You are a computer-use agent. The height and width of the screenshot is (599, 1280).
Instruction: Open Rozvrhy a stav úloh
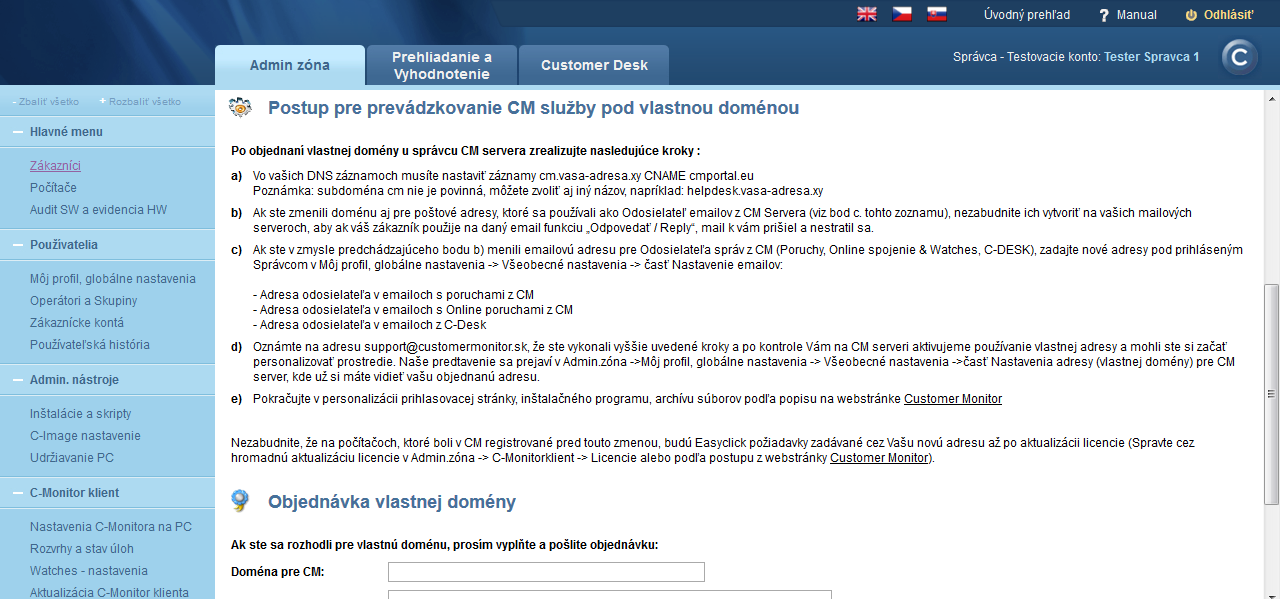coord(82,549)
